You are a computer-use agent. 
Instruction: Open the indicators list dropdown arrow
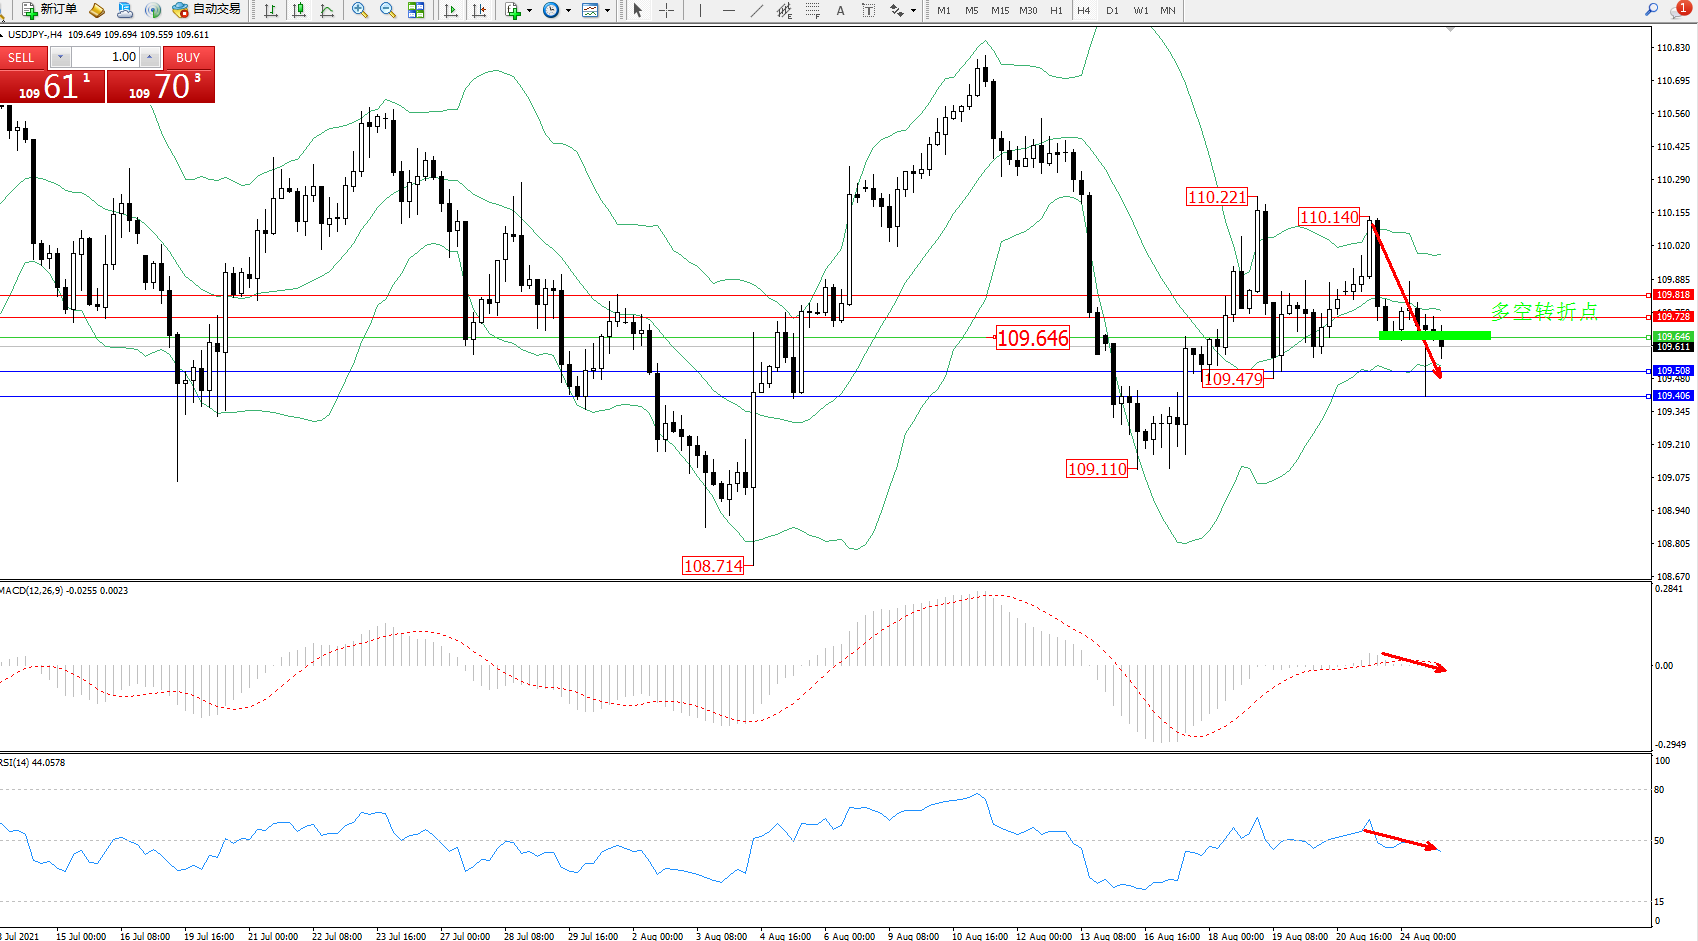pyautogui.click(x=529, y=11)
